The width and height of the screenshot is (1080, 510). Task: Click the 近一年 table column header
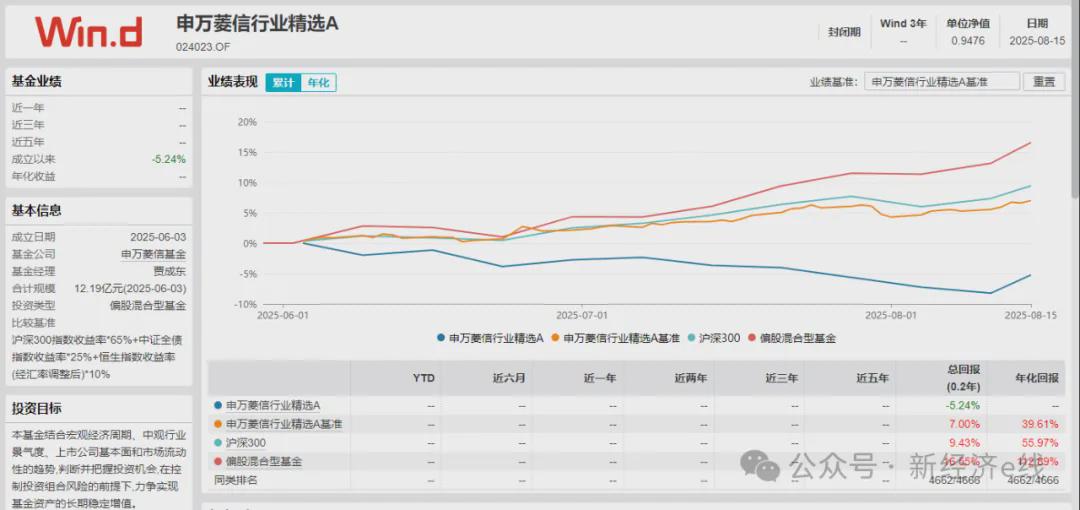[x=599, y=378]
